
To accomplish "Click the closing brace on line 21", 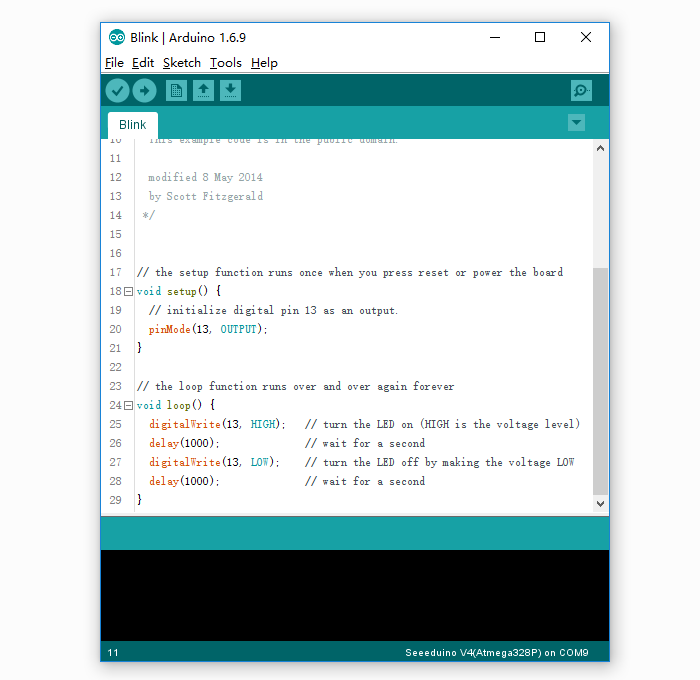I will (139, 348).
